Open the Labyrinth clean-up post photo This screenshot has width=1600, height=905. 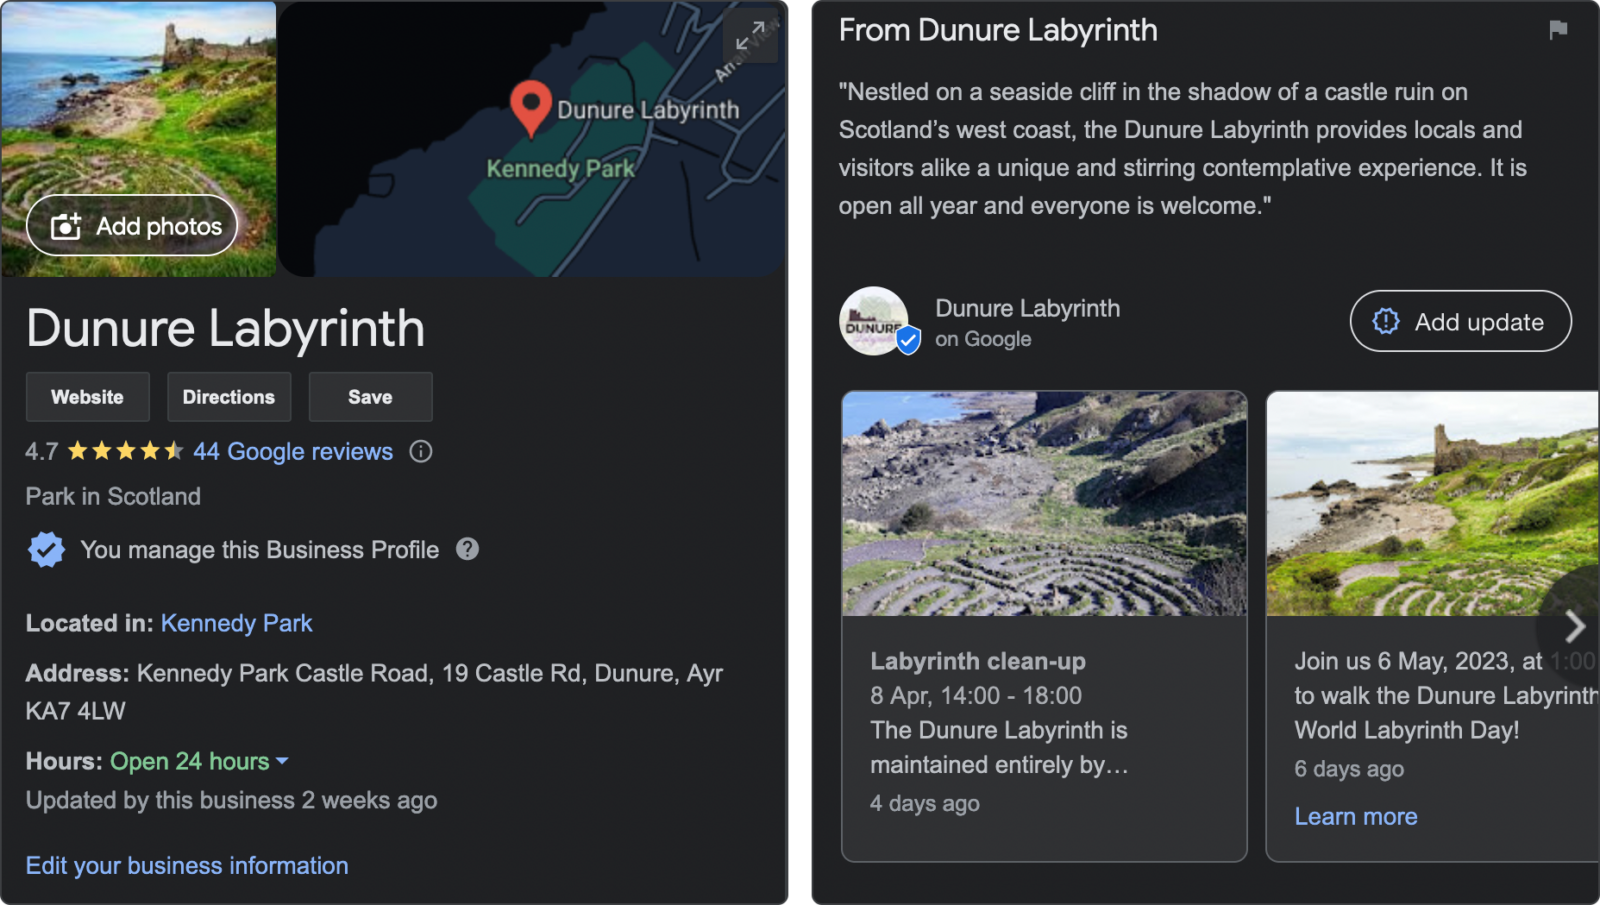(1044, 503)
